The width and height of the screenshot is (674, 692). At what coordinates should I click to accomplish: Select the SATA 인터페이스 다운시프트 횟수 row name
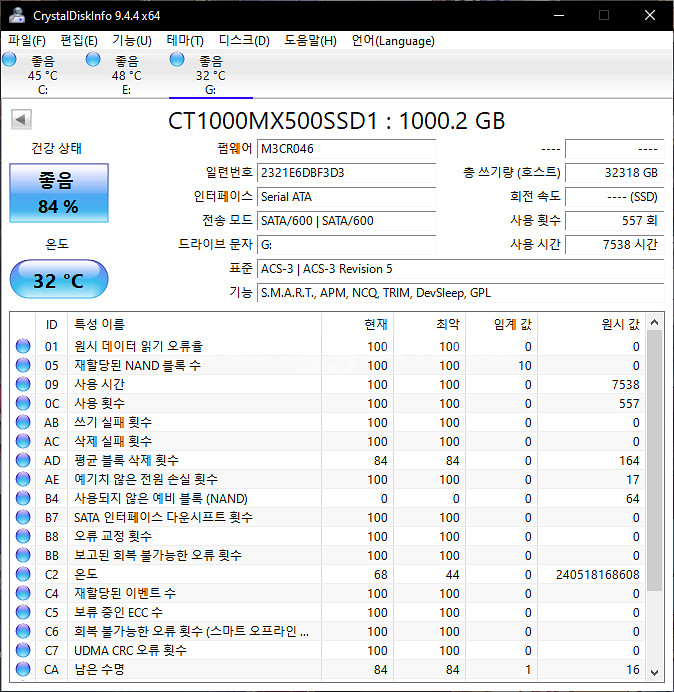pyautogui.click(x=163, y=517)
